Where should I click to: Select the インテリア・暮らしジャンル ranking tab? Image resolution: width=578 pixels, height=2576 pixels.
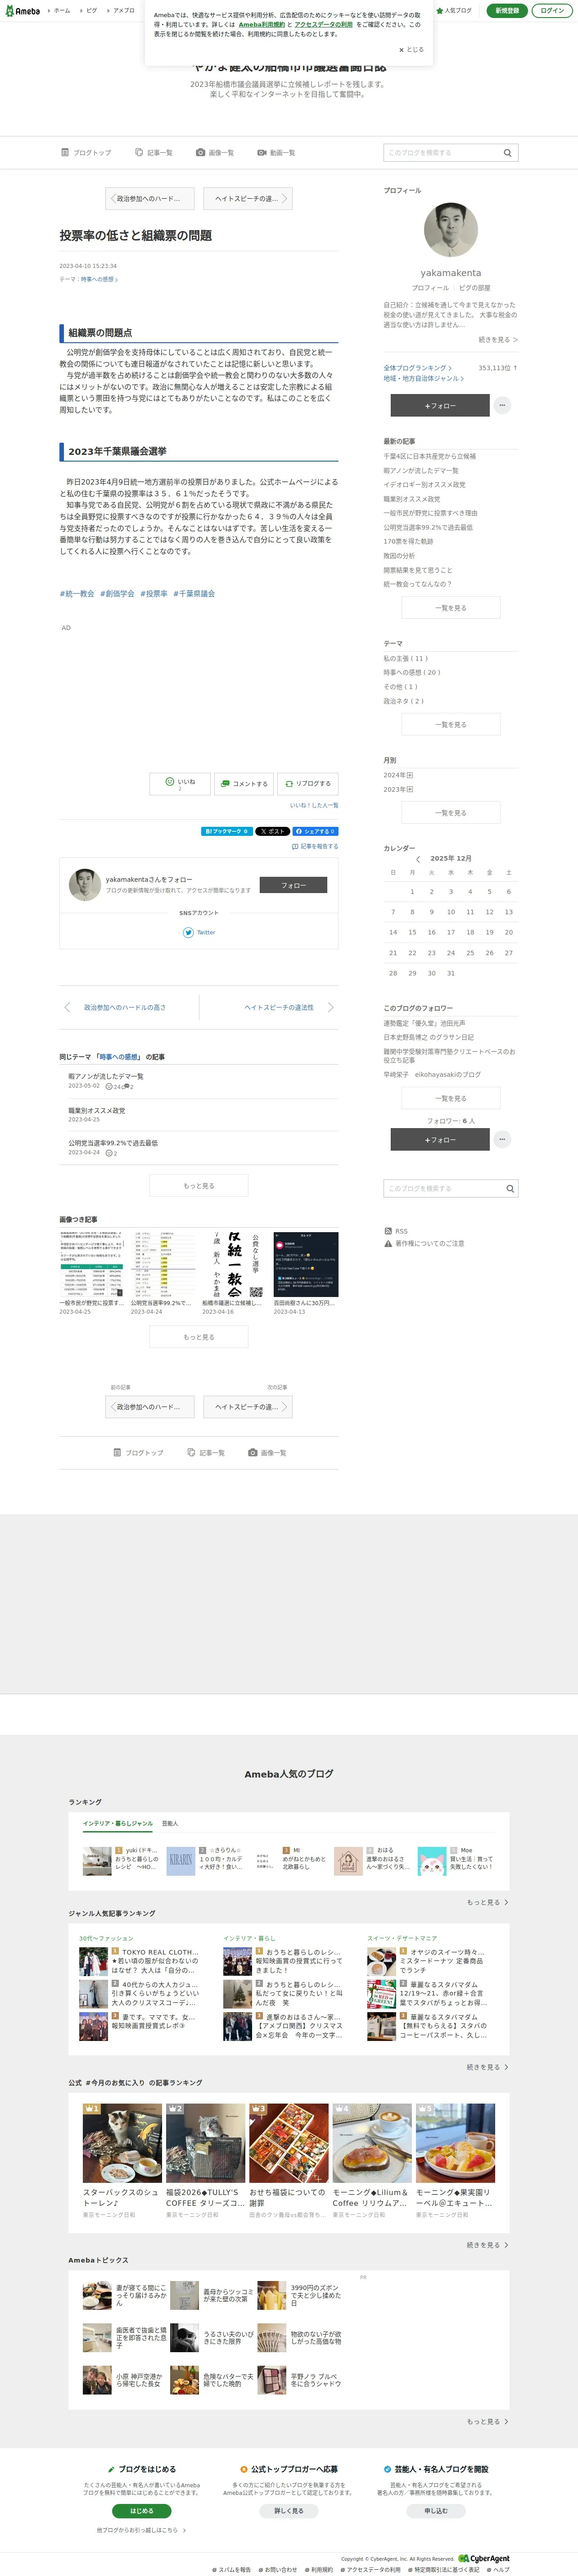[118, 1823]
